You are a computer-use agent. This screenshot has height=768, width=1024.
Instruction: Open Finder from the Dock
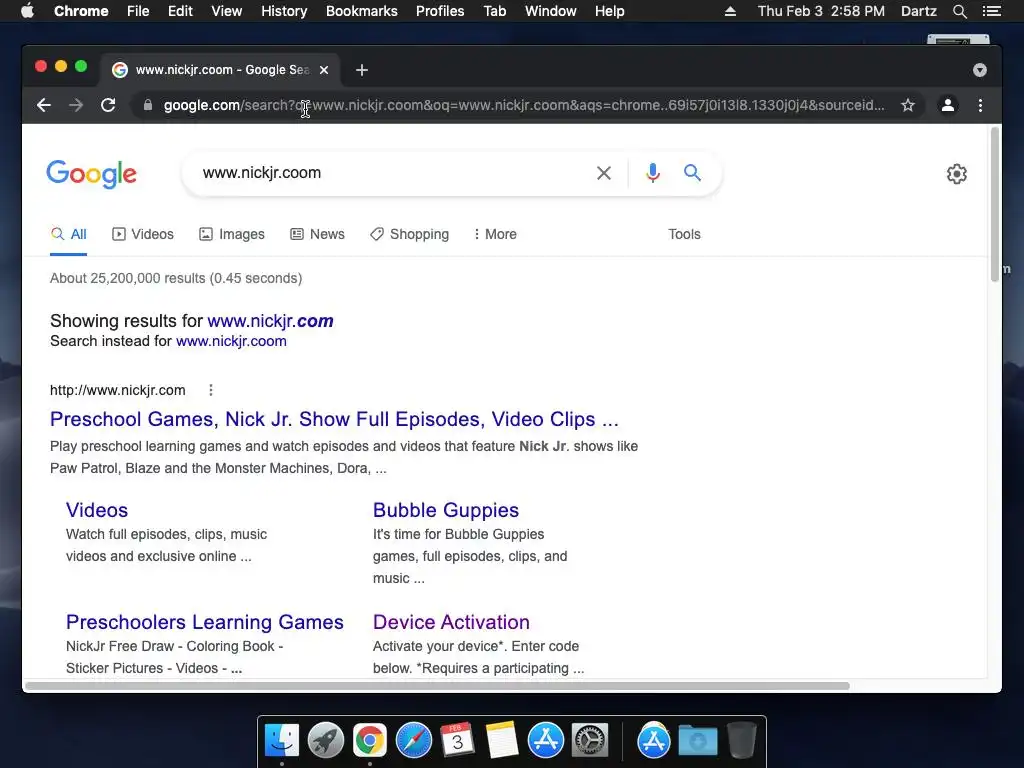coord(282,741)
